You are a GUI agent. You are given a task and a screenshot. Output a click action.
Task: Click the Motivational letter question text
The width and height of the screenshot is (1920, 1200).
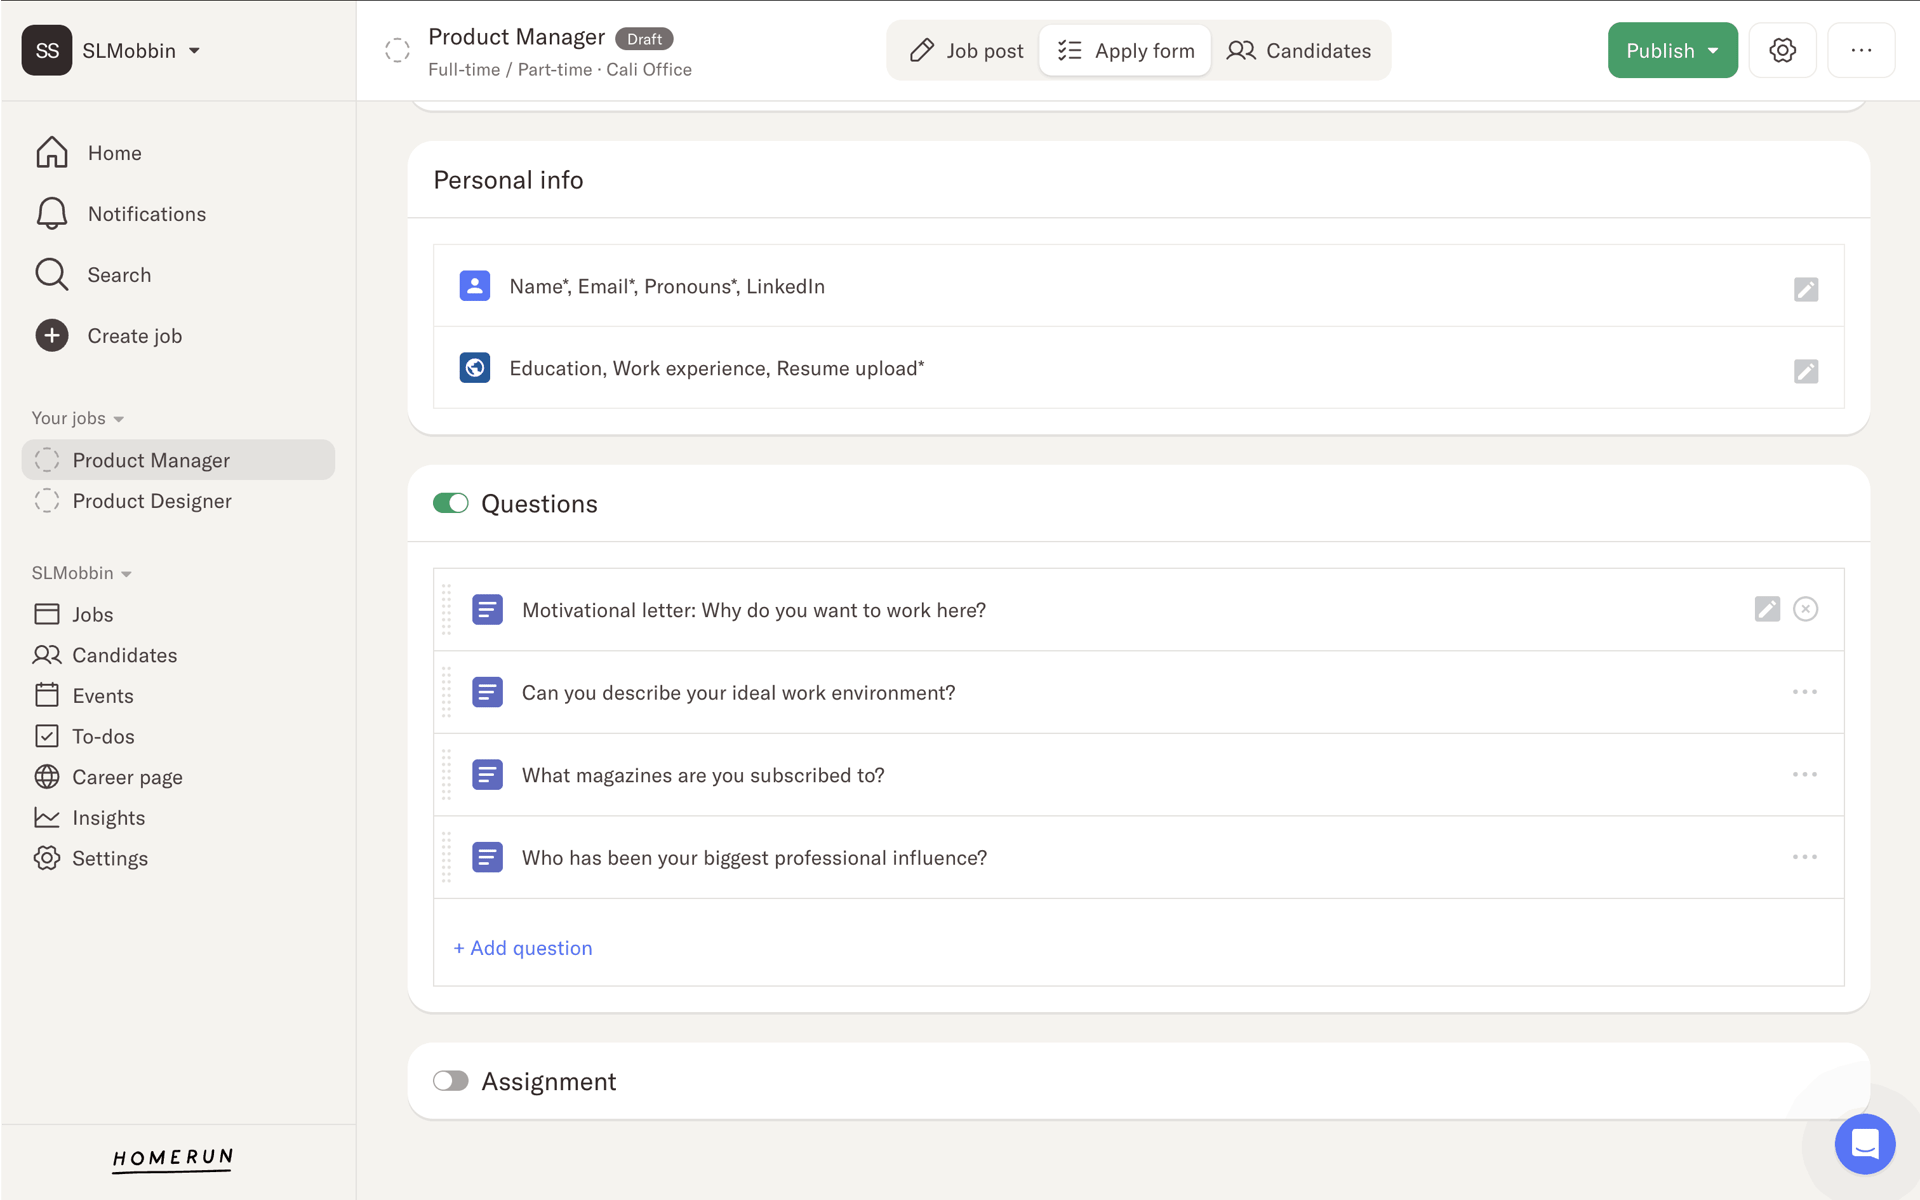point(754,610)
